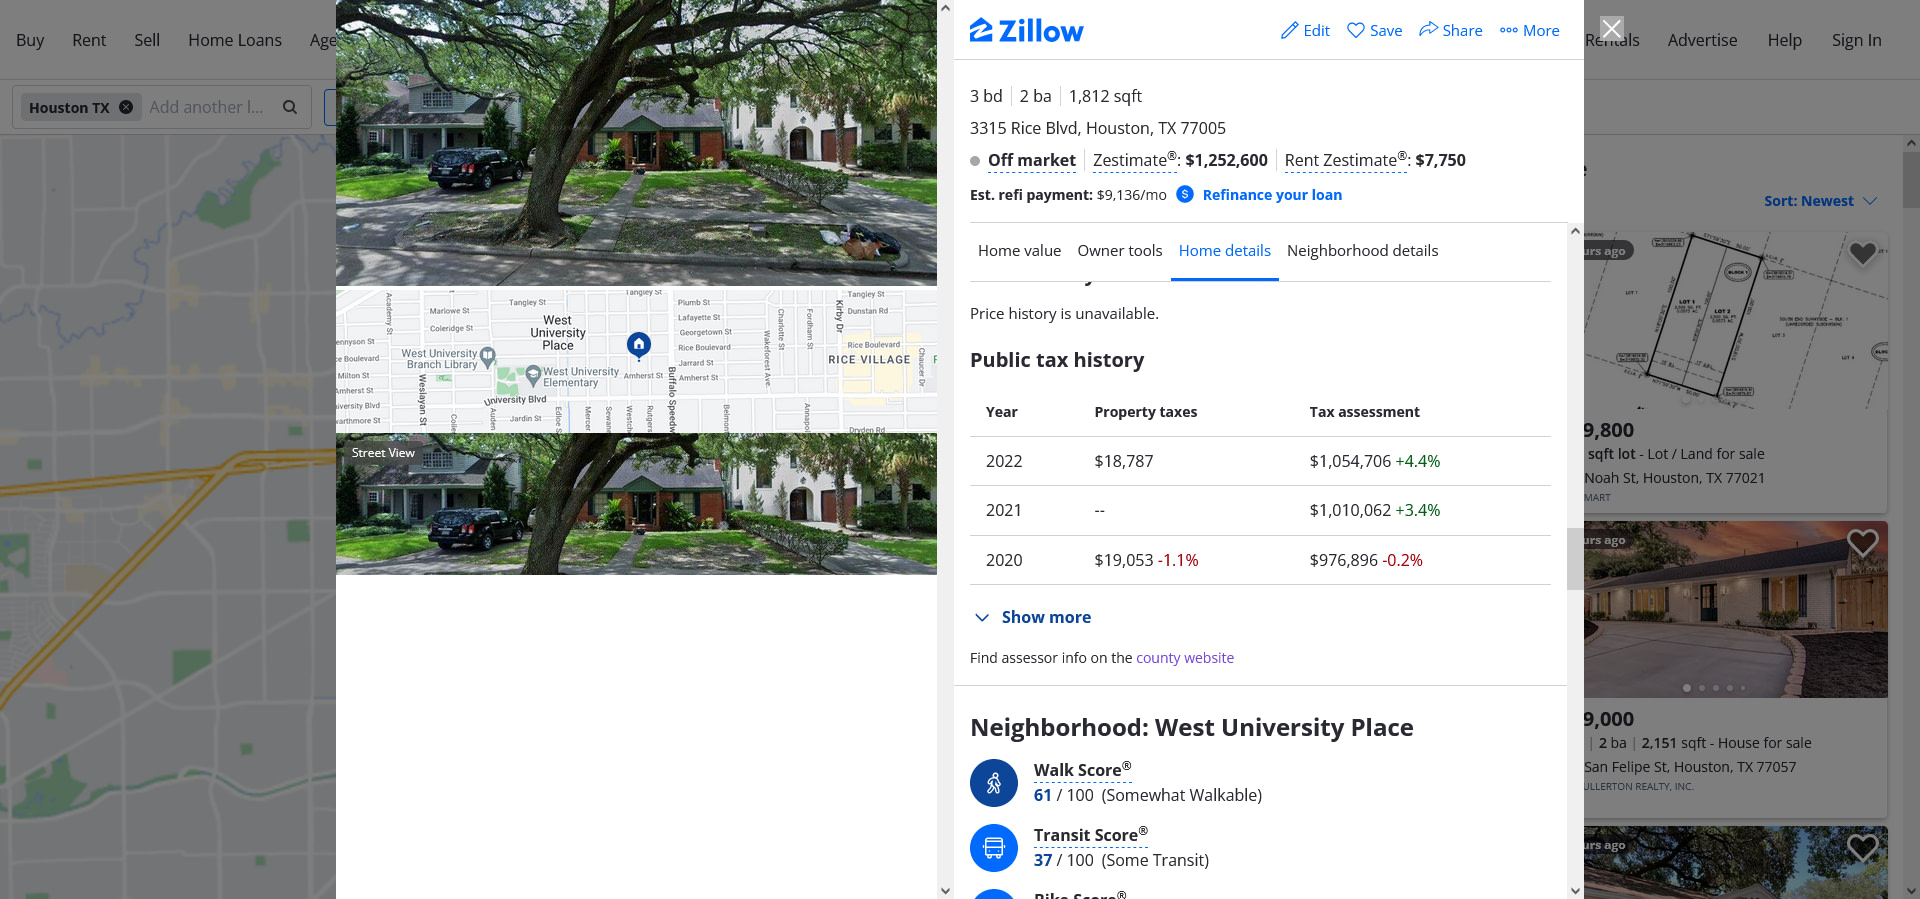The width and height of the screenshot is (1920, 899).
Task: Click the 61 walk score value
Action: pos(1043,795)
